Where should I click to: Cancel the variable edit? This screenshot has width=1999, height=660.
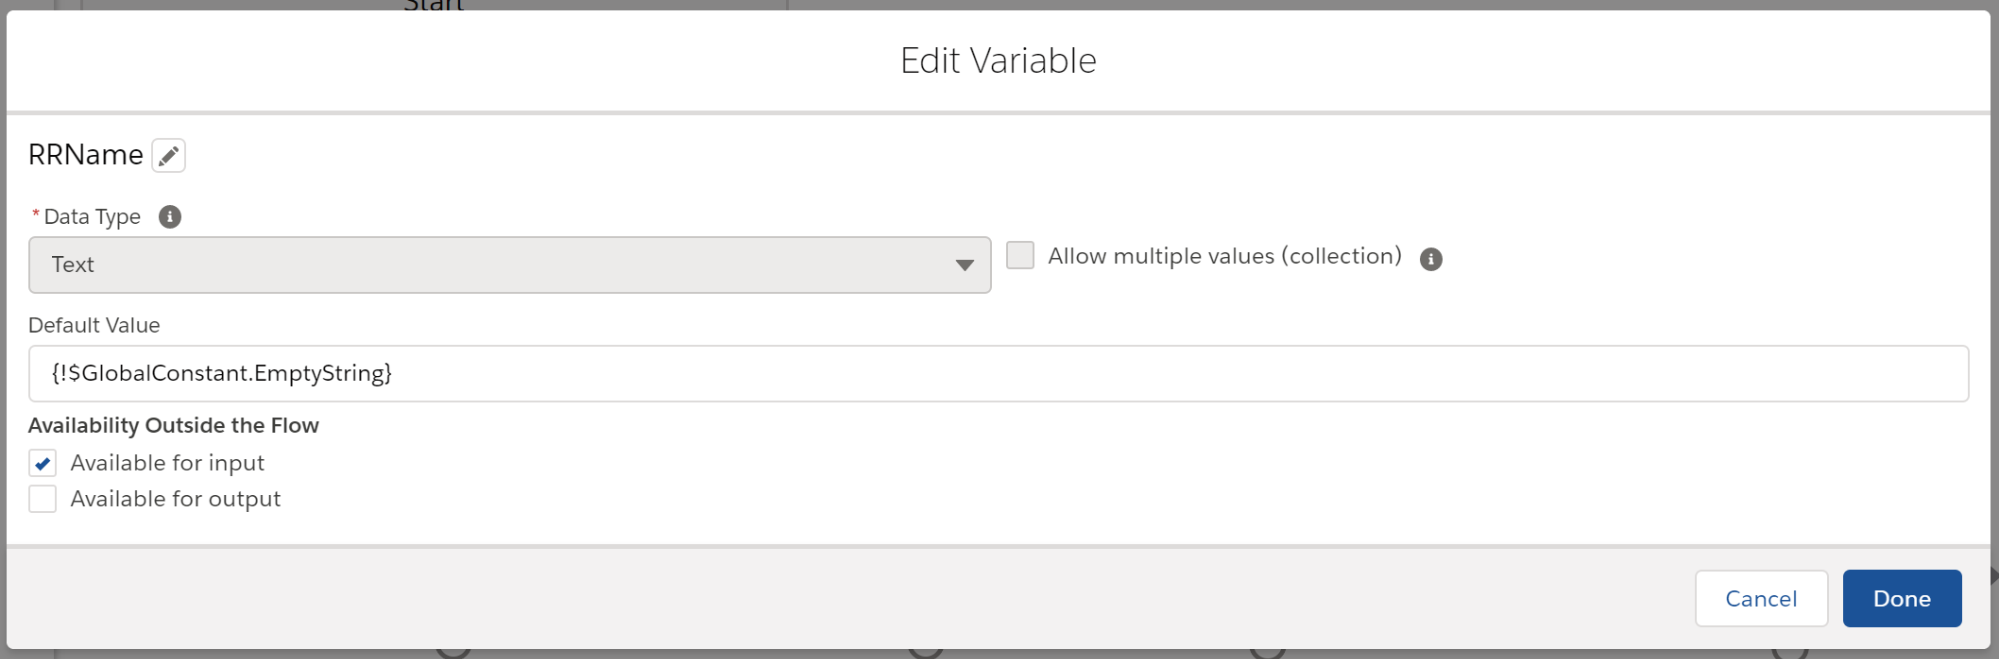click(x=1761, y=599)
